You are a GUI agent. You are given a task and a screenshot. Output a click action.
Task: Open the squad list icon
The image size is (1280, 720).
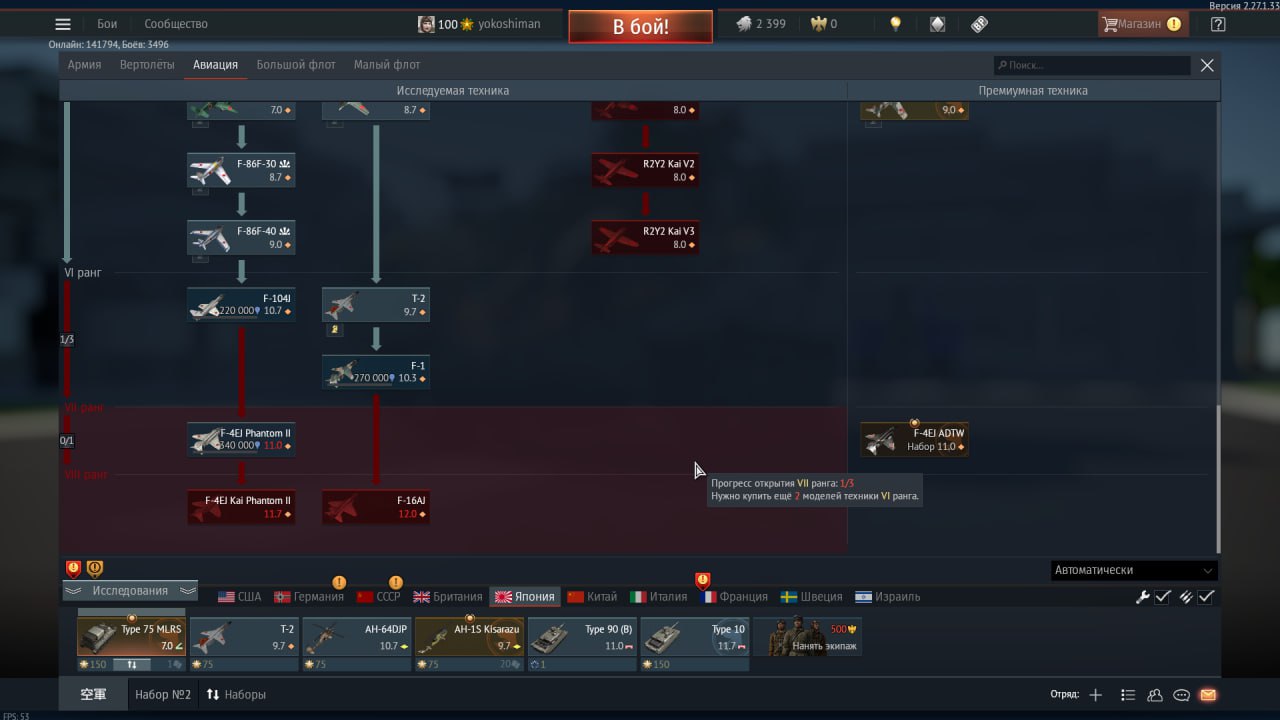(1128, 695)
